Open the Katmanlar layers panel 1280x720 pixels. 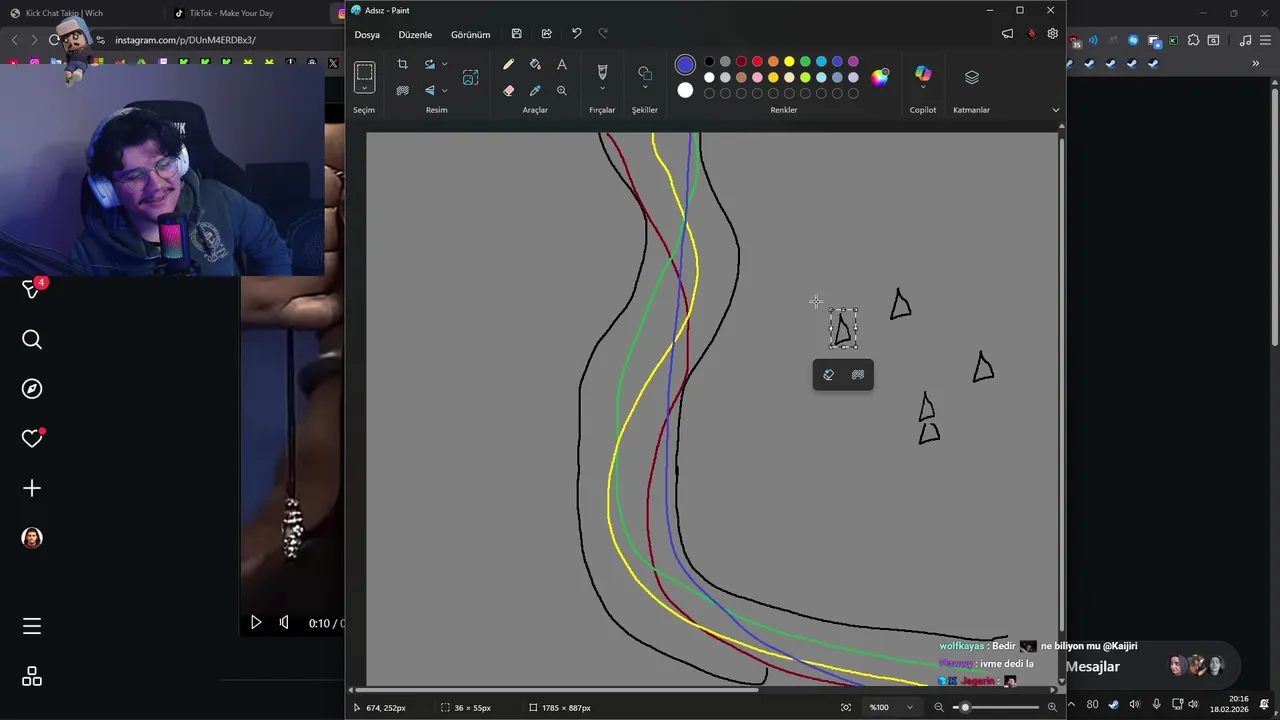tap(971, 77)
